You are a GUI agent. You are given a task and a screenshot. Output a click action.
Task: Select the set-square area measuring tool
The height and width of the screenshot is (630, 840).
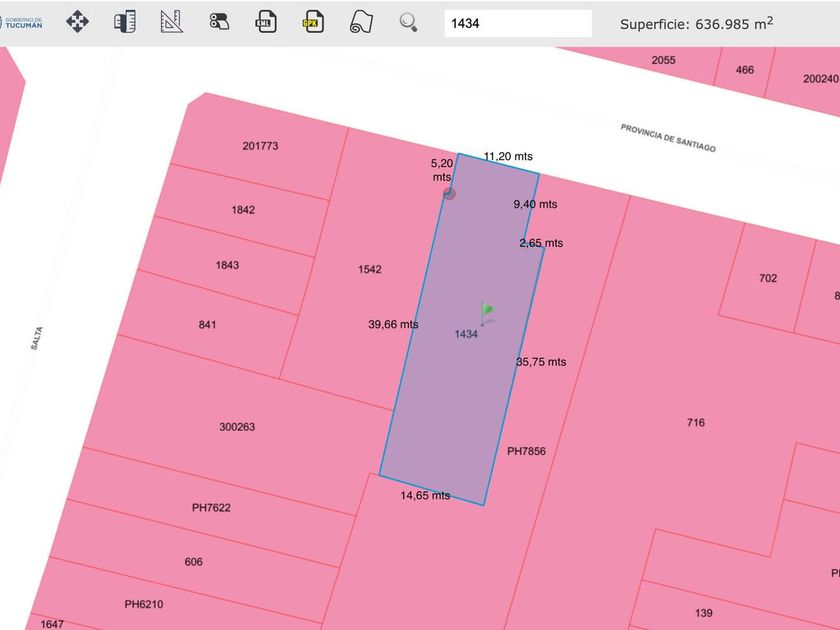point(172,22)
